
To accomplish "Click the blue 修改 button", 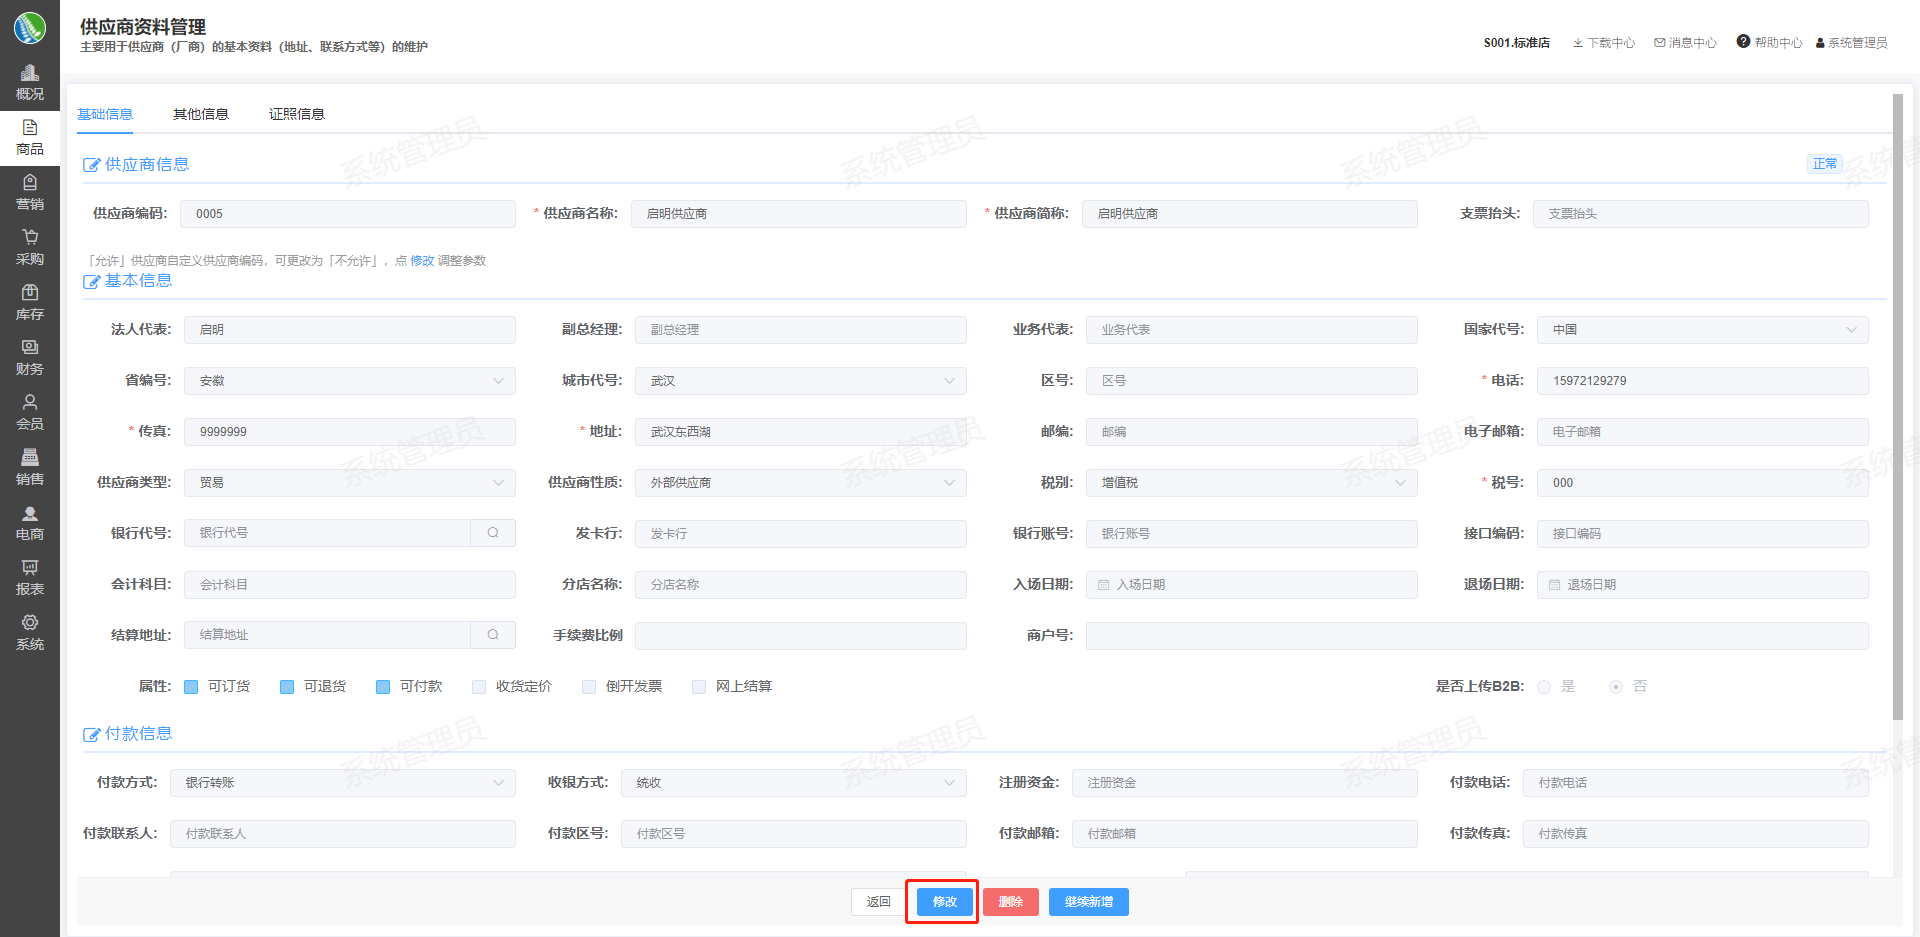I will pos(945,902).
